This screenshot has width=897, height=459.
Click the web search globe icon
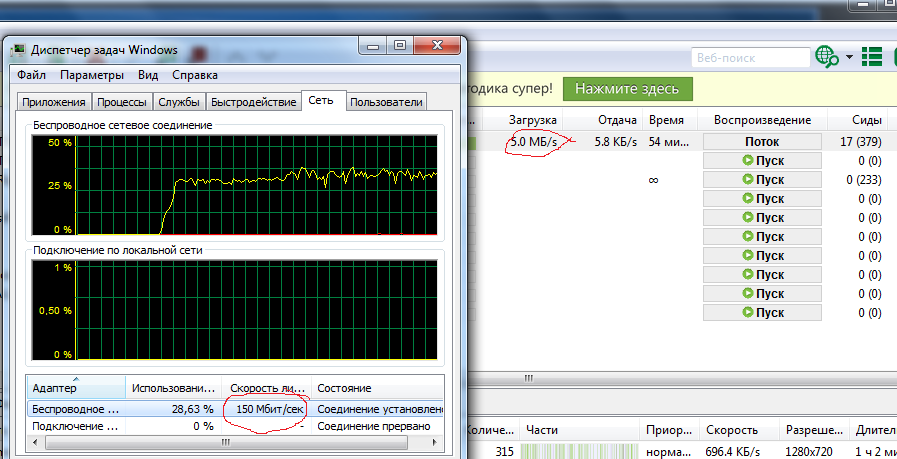[826, 57]
